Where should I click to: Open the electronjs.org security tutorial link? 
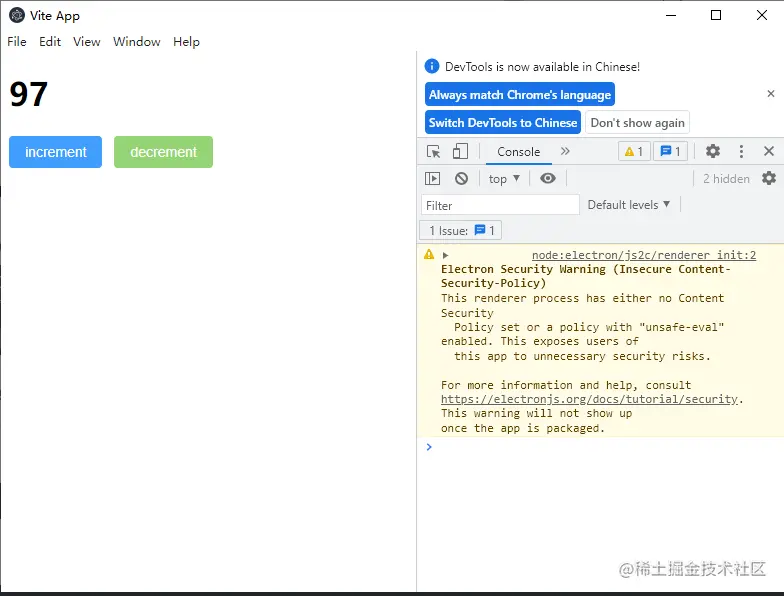coord(590,399)
